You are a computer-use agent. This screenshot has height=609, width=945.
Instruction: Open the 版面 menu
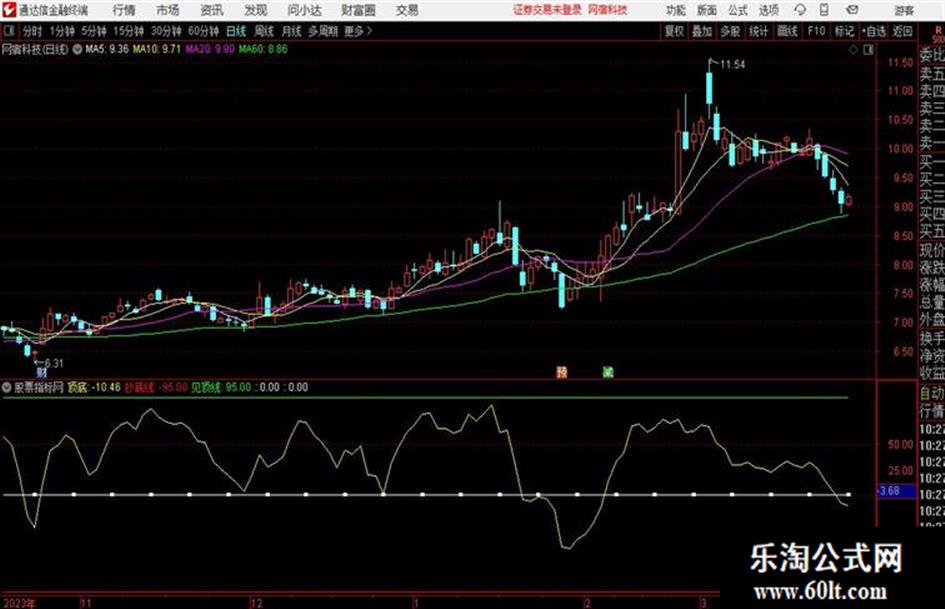pos(706,10)
